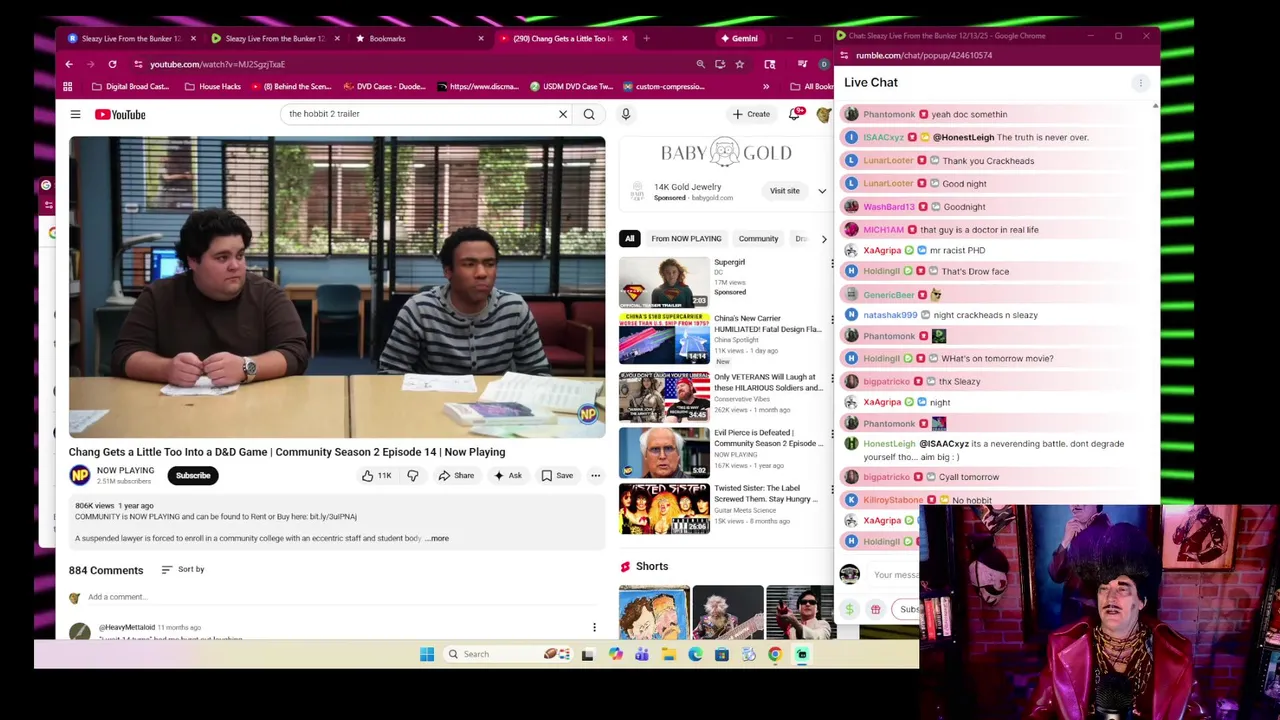1280x720 pixels.
Task: Expand hidden bookmarks with double chevron
Action: pos(766,86)
